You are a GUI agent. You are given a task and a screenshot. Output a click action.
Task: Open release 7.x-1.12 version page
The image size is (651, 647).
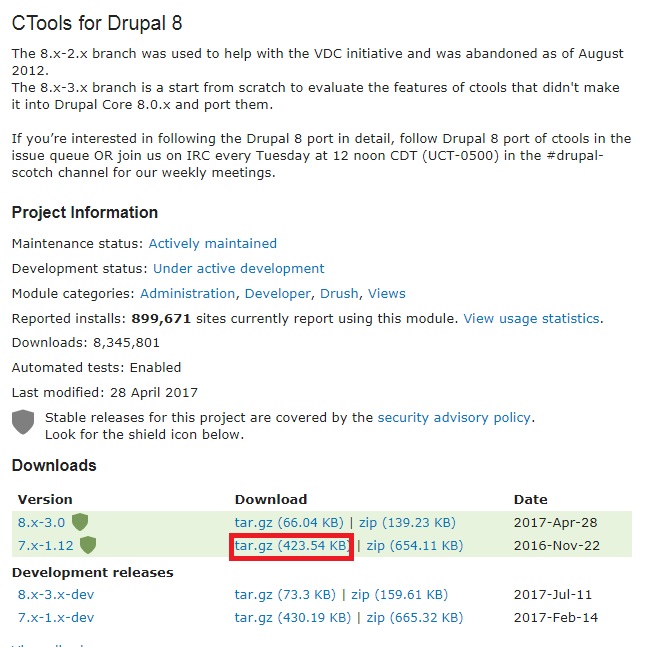45,545
